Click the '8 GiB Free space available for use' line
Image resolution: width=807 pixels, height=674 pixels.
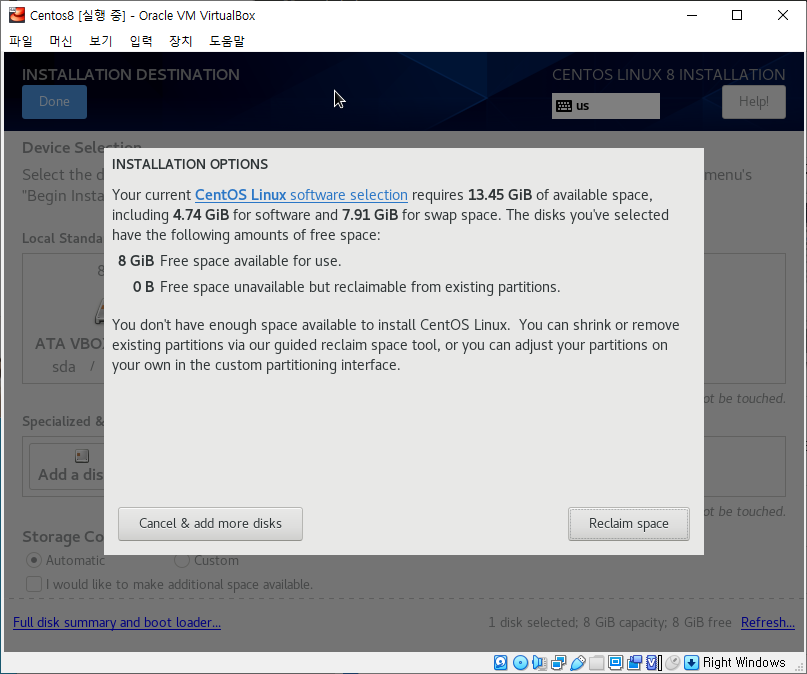click(229, 261)
